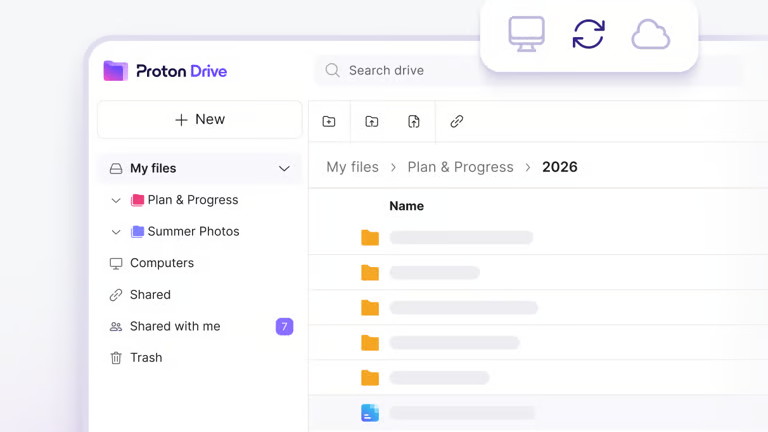
Task: Collapse the My files section chevron
Action: 284,168
